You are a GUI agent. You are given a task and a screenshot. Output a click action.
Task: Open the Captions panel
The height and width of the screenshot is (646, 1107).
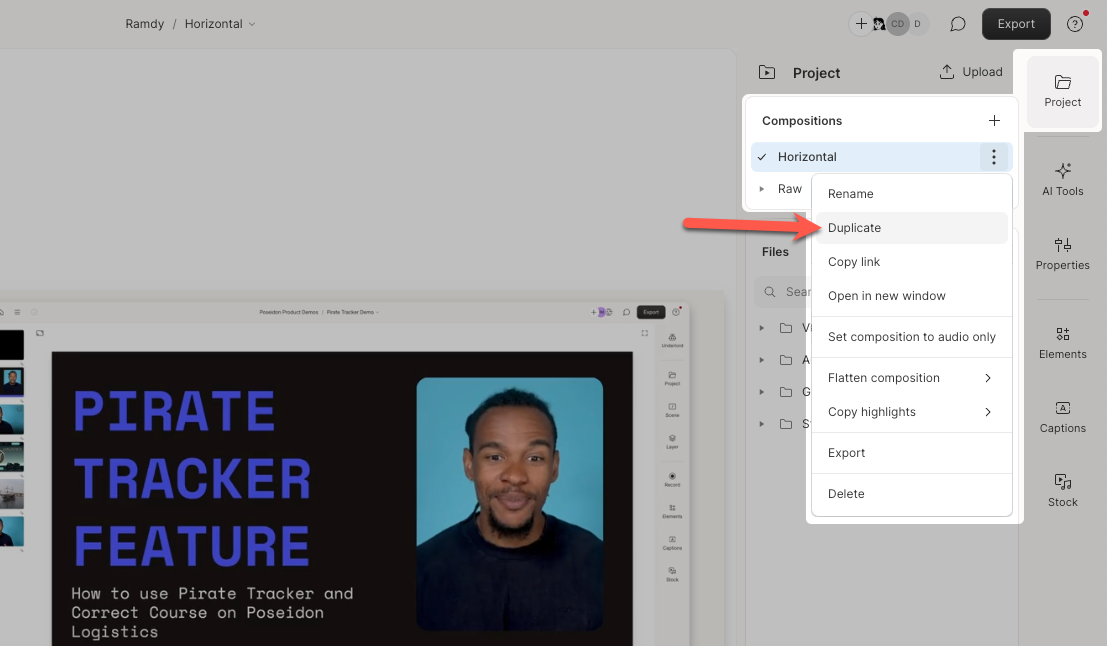point(1062,416)
